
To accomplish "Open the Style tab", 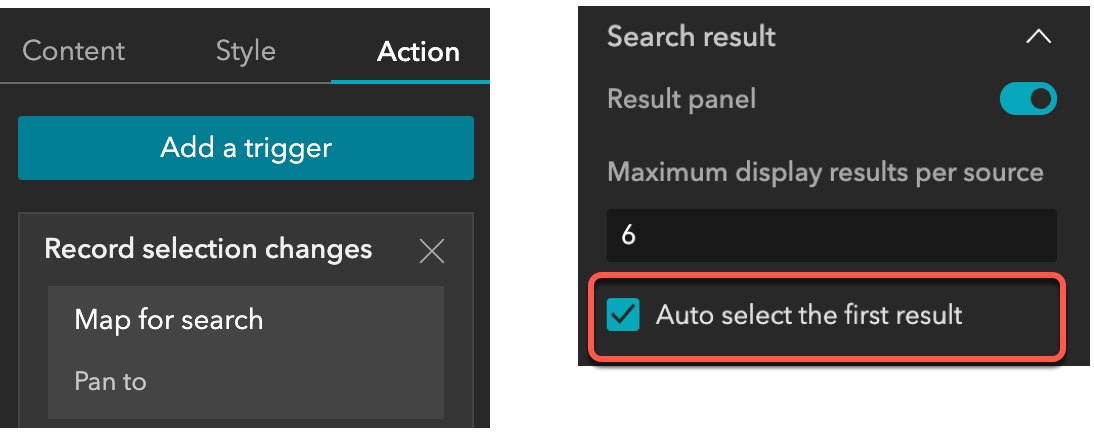I will pos(245,51).
